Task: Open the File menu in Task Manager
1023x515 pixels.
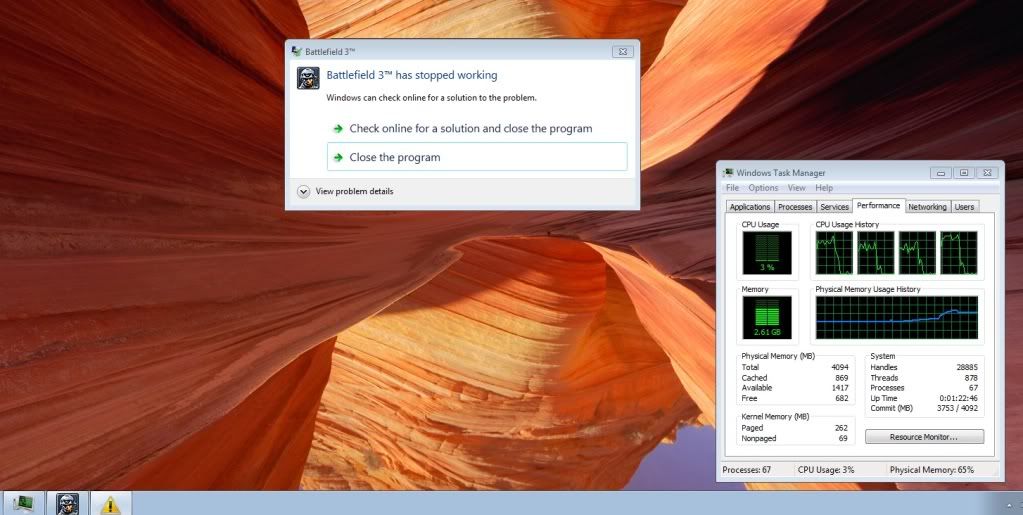Action: pyautogui.click(x=733, y=187)
